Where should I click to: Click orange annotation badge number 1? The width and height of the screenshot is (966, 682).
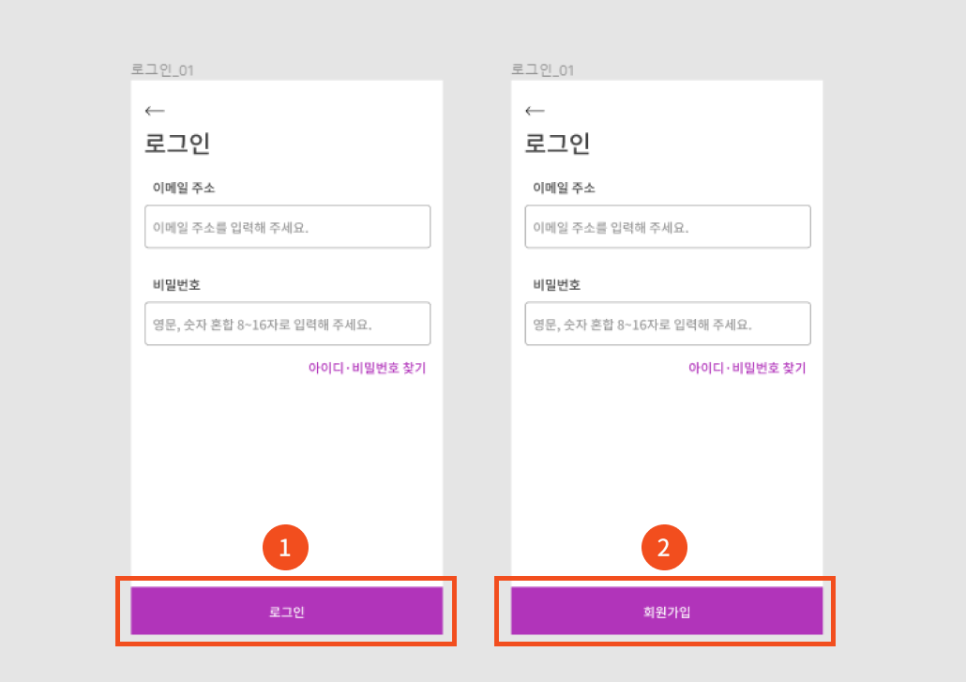coord(285,547)
